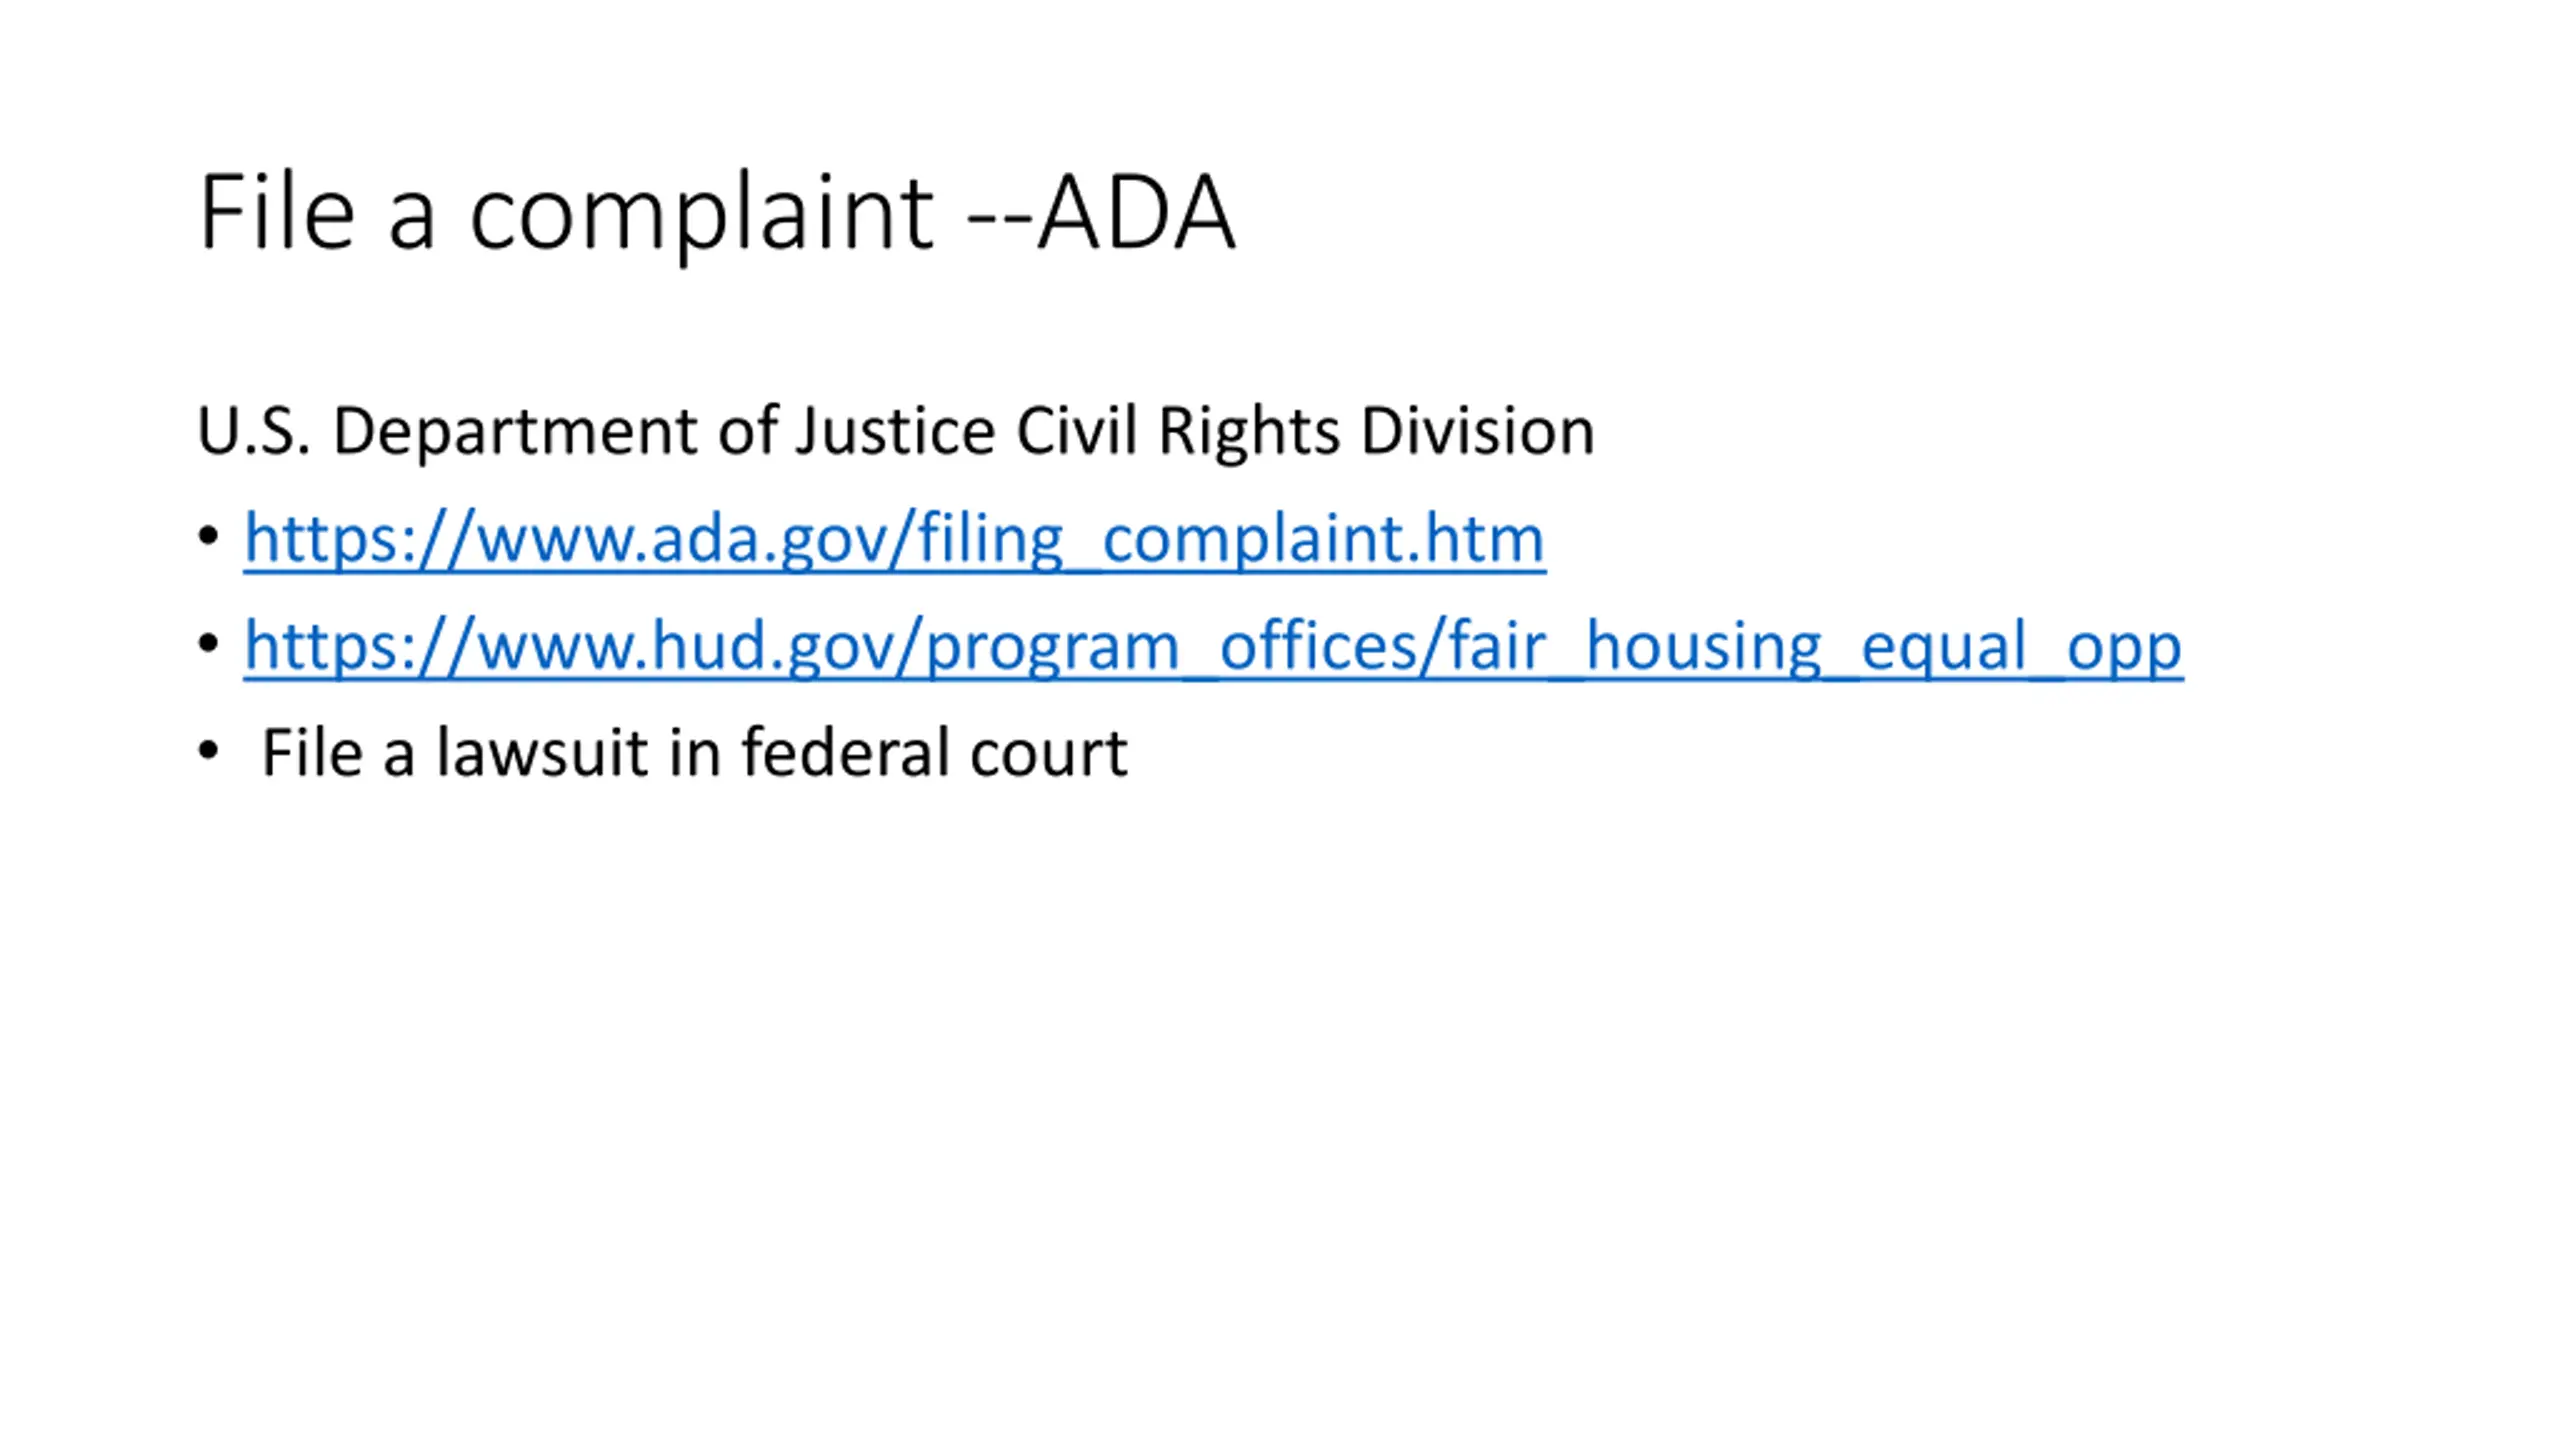The height and width of the screenshot is (1440, 2560).
Task: Click the word 'ADA' in the title
Action: pyautogui.click(x=1136, y=212)
